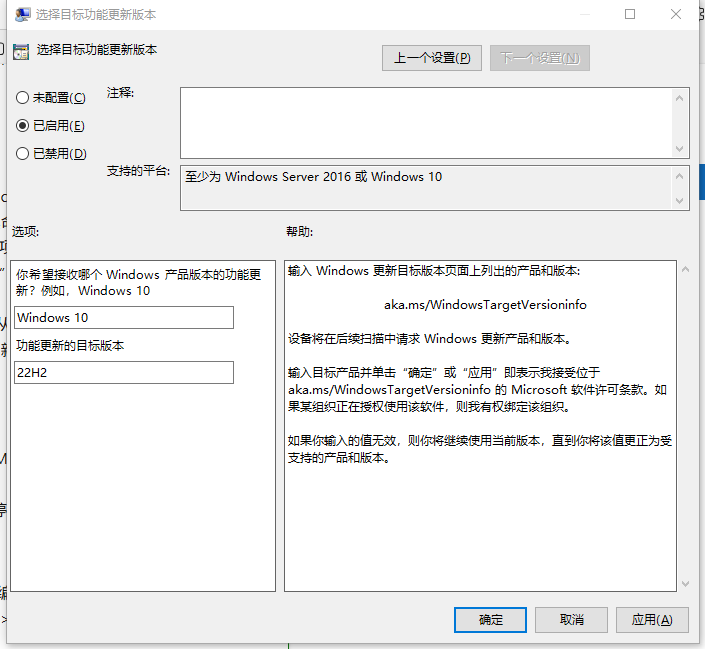
Task: Focus the Windows 10 product version field
Action: [124, 318]
